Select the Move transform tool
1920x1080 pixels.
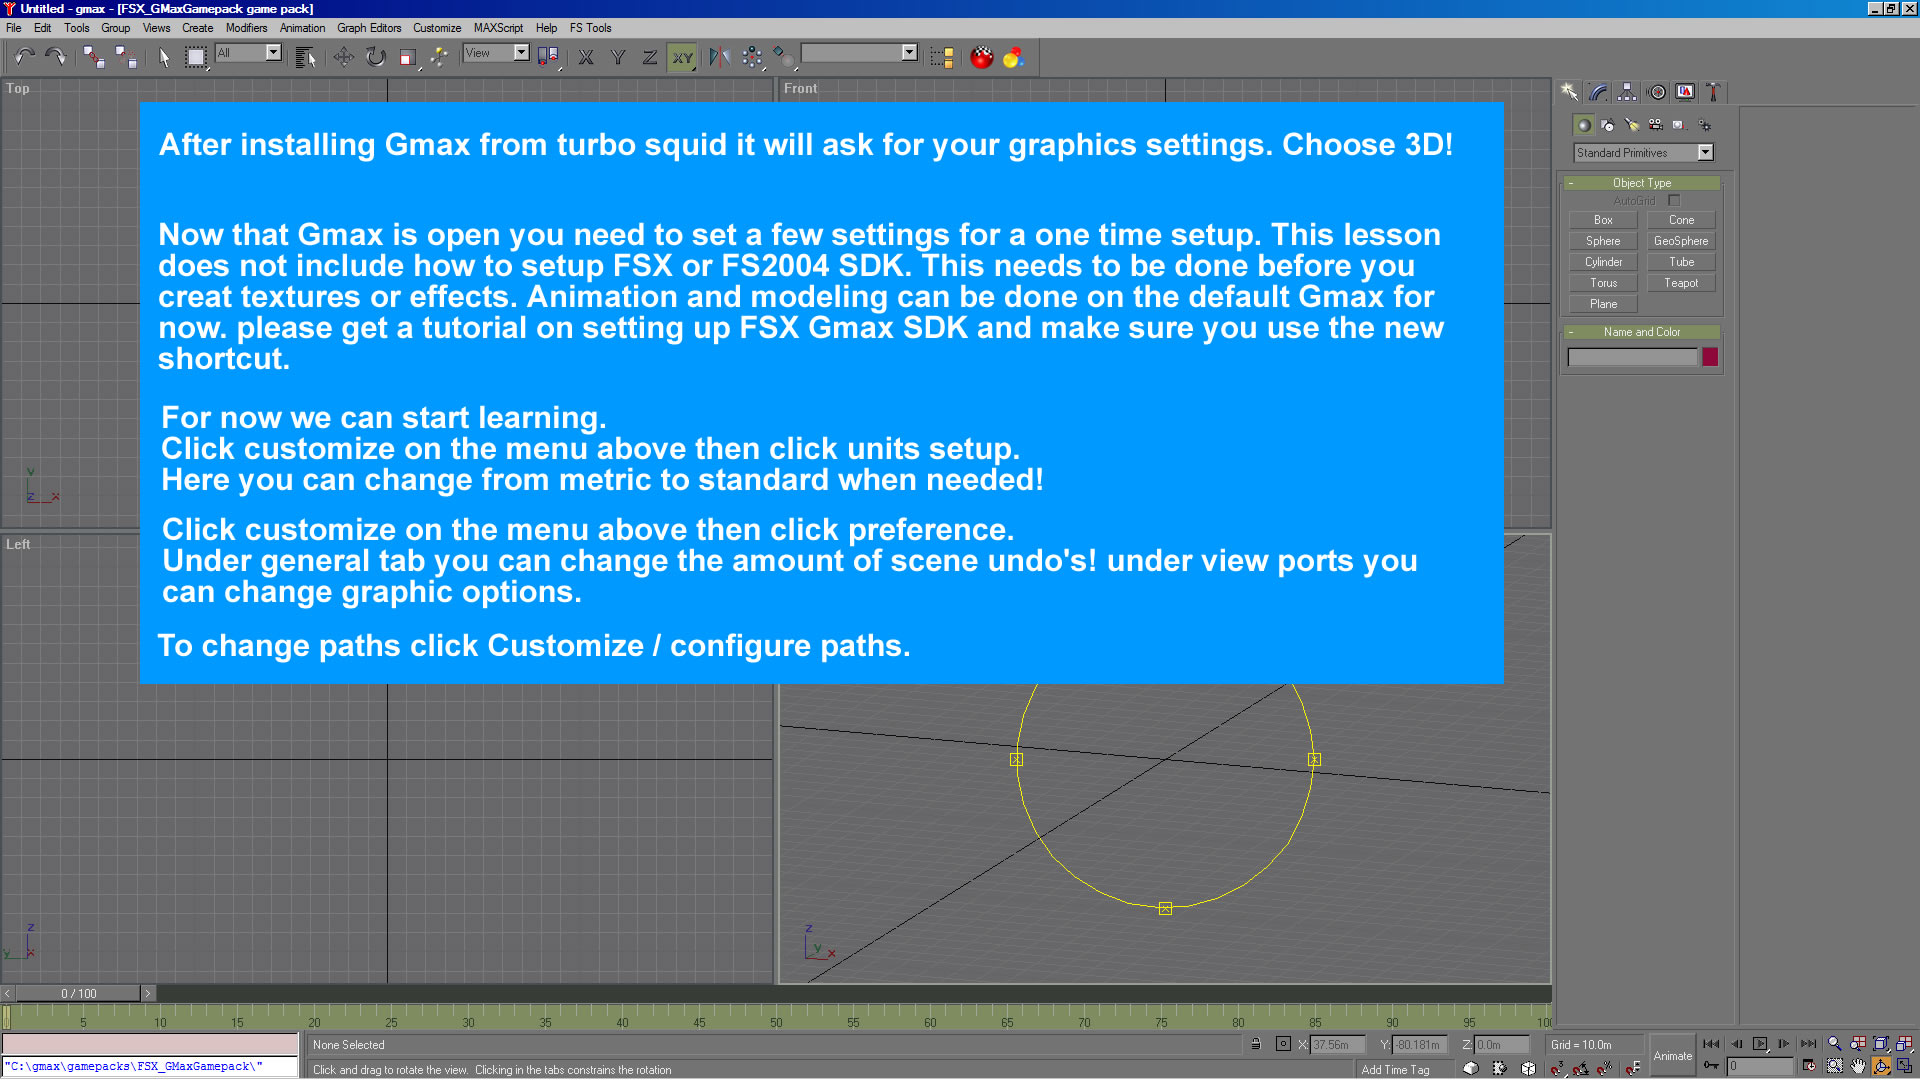click(343, 57)
